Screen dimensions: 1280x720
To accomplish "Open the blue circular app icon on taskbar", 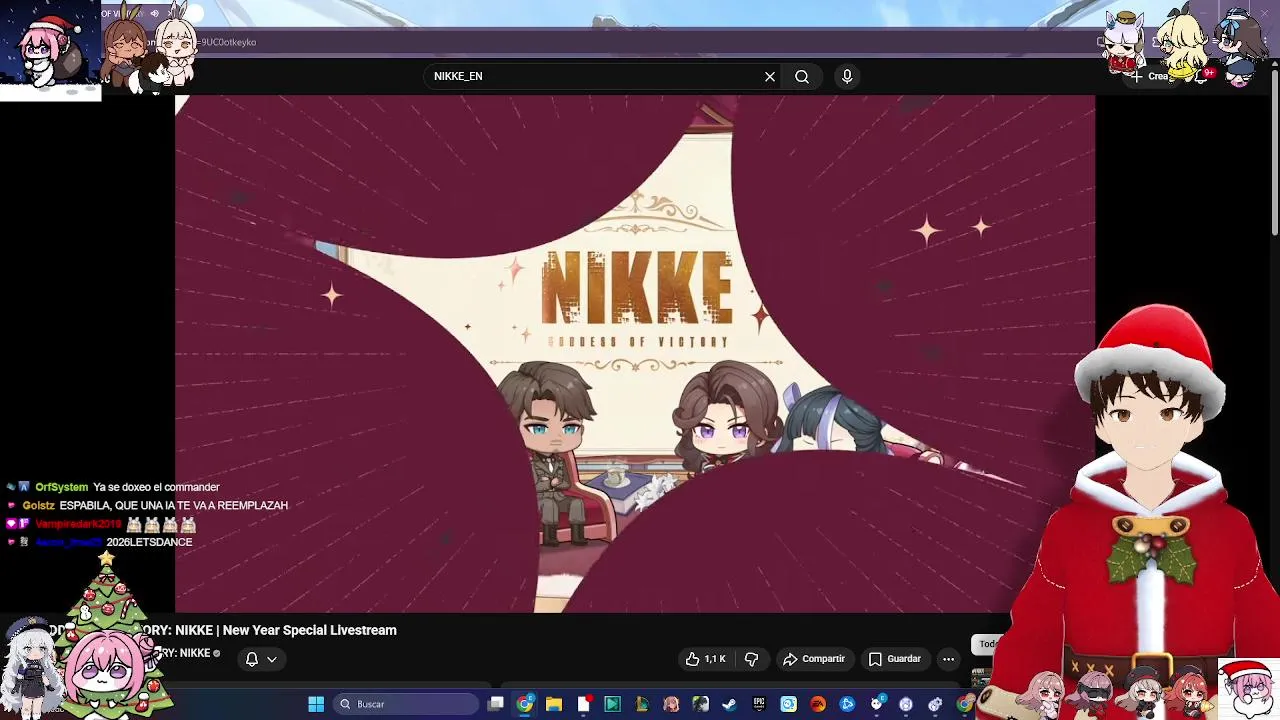I will coord(847,704).
